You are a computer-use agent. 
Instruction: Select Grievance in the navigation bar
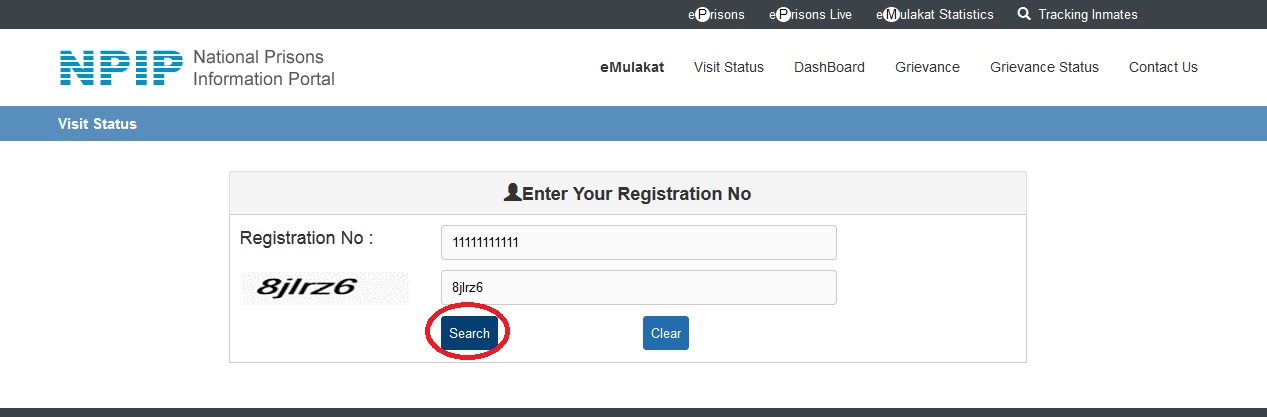coord(927,67)
